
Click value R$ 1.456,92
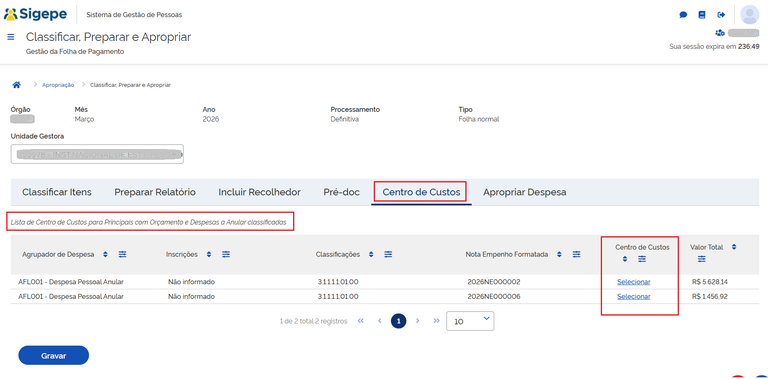[710, 297]
